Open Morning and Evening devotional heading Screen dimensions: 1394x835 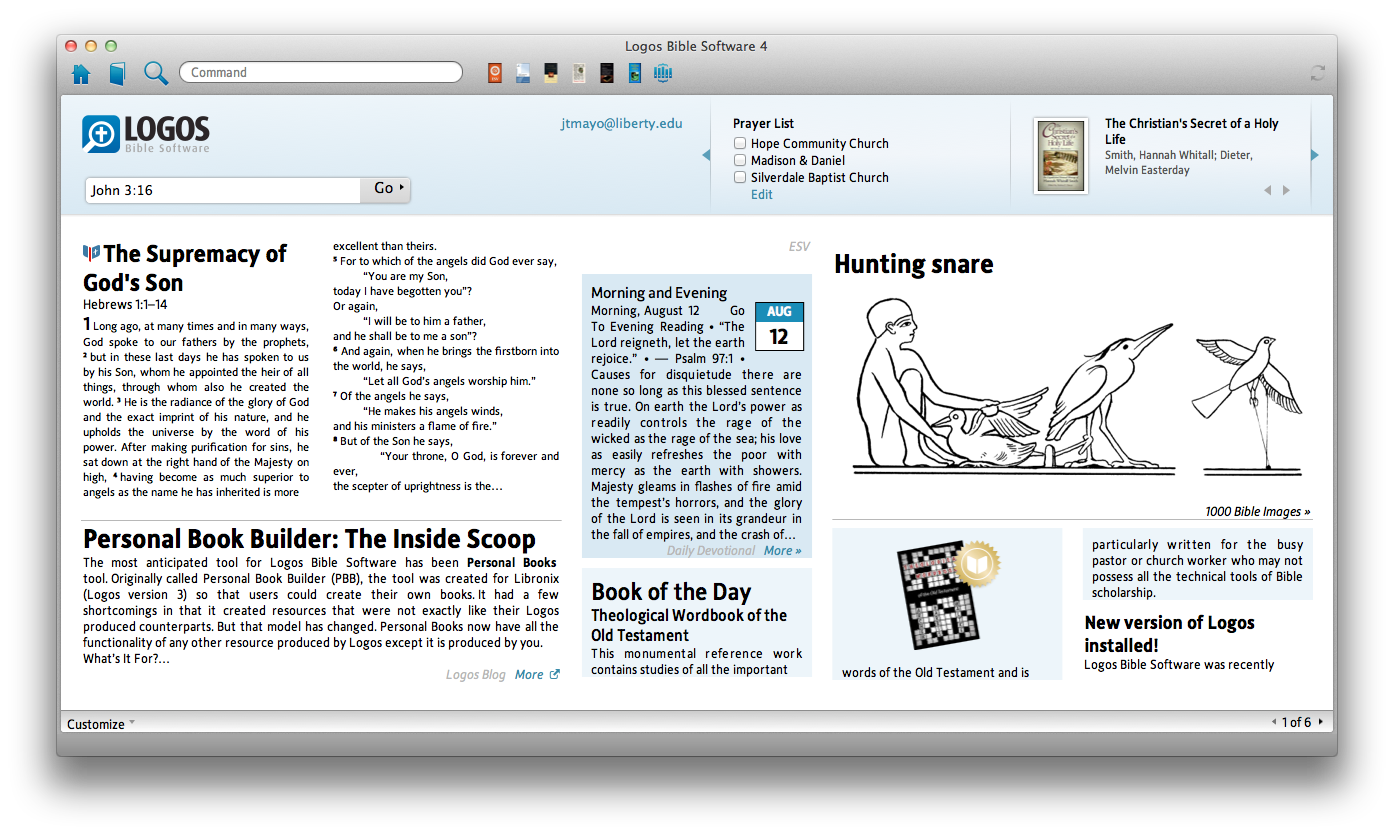pyautogui.click(x=659, y=293)
